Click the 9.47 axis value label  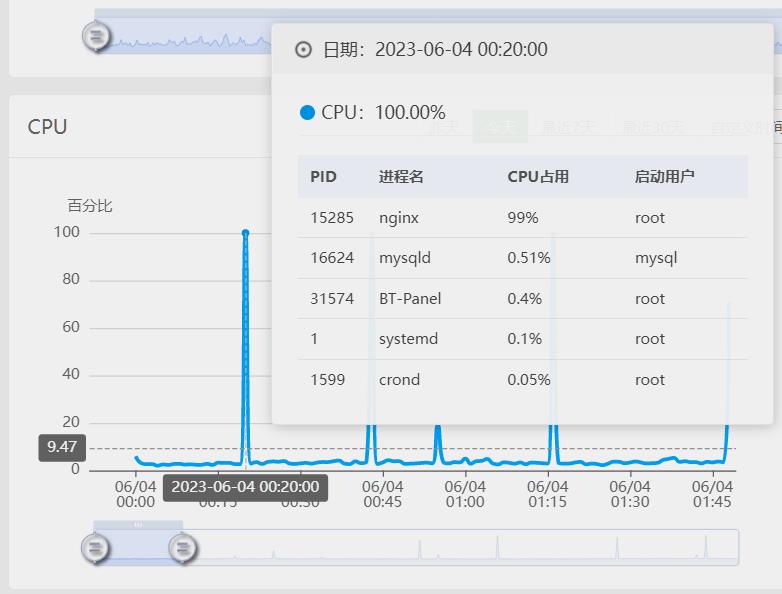(62, 447)
